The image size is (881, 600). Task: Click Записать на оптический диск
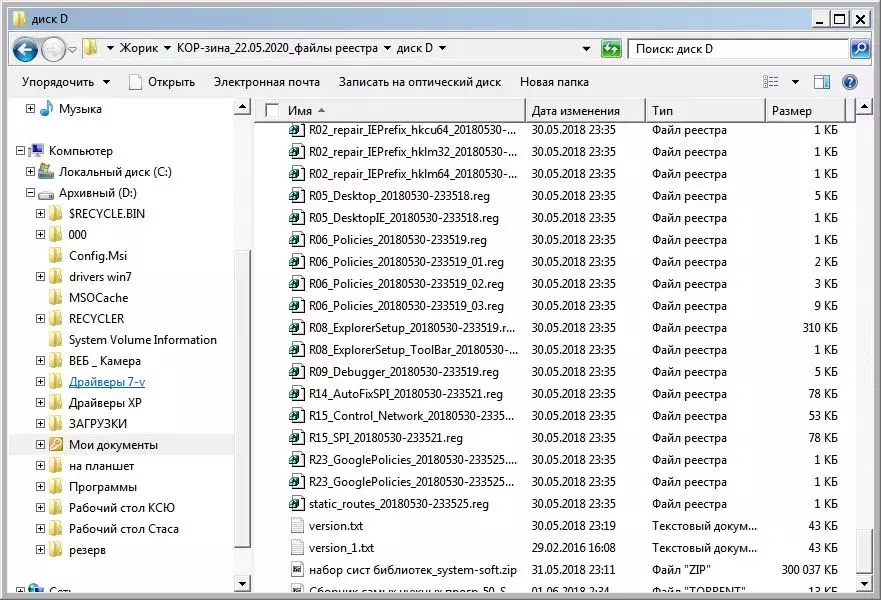click(420, 82)
